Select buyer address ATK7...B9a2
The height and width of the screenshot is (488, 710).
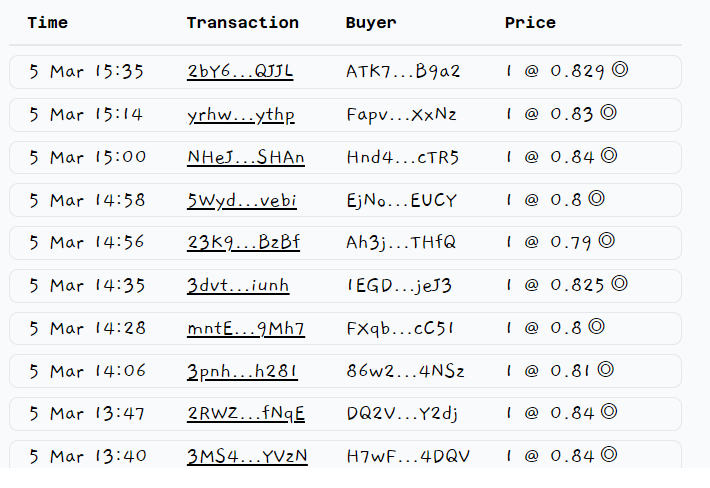[403, 72]
